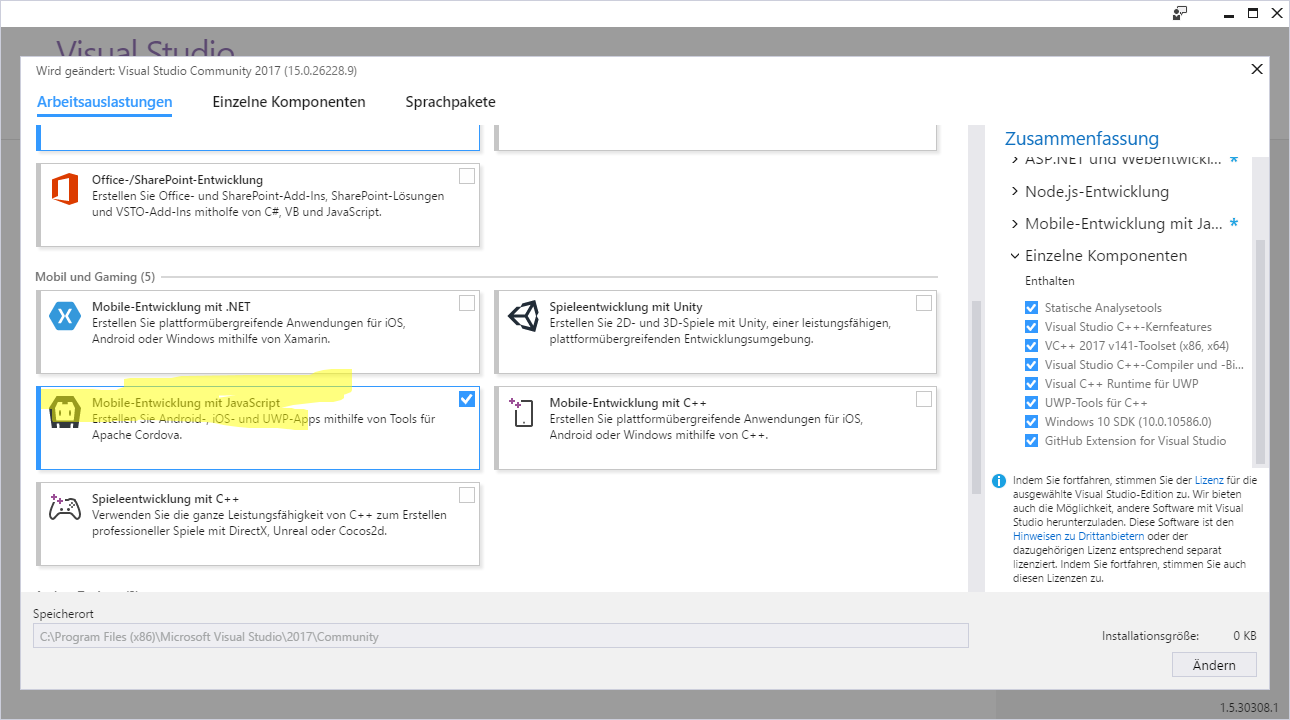1290x720 pixels.
Task: Enable Spieleentwicklung mit Unity workload
Action: 924,303
